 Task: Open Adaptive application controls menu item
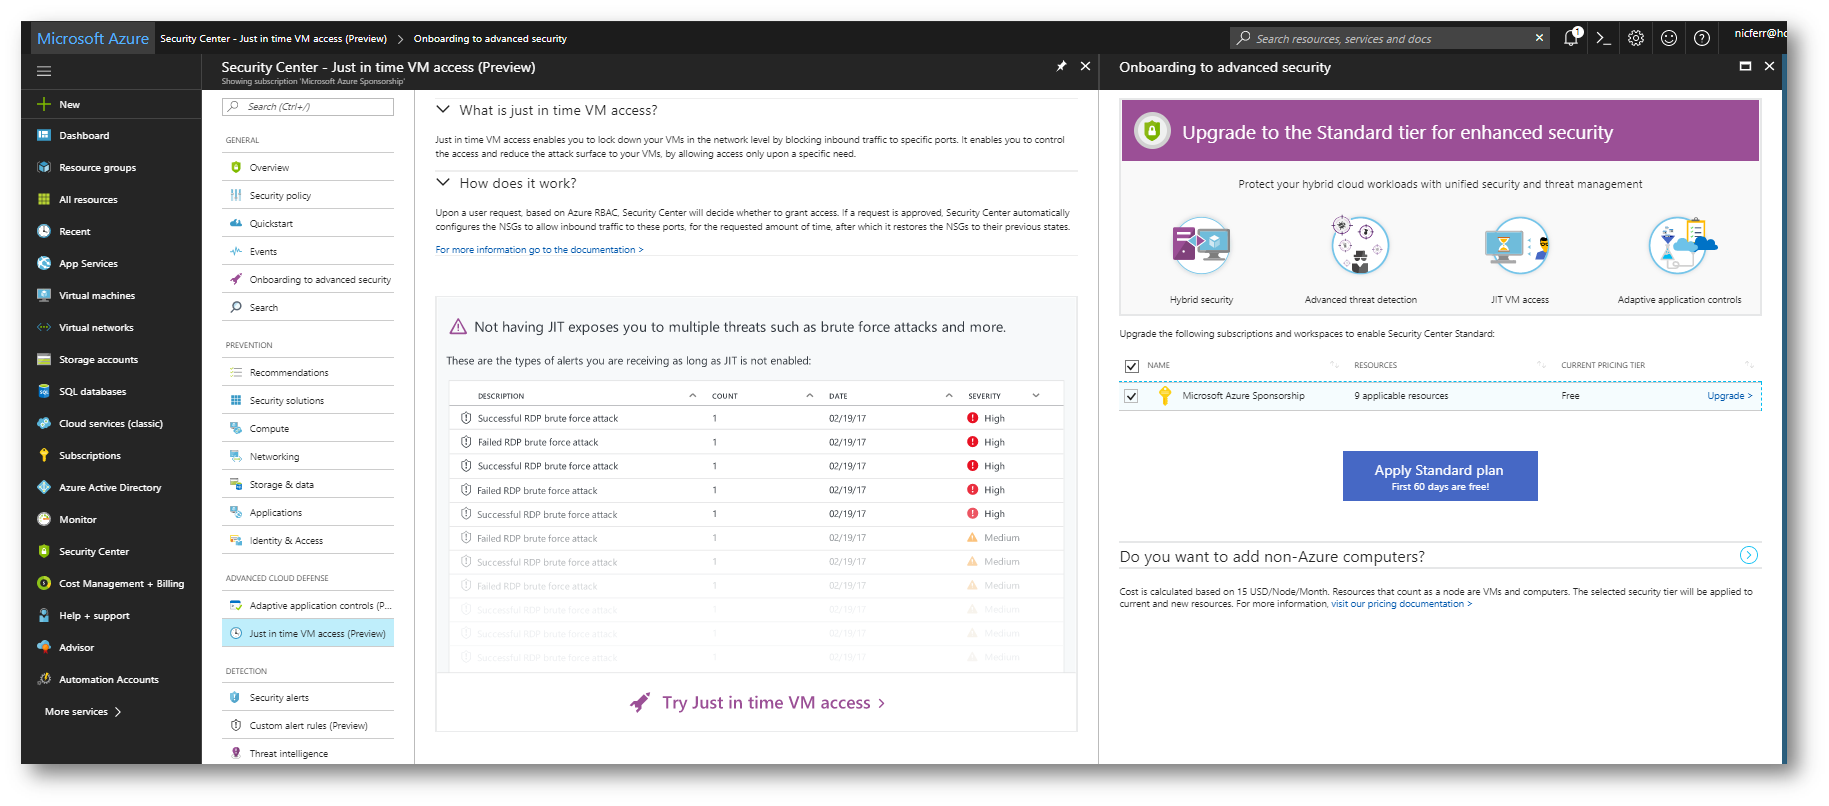308,606
